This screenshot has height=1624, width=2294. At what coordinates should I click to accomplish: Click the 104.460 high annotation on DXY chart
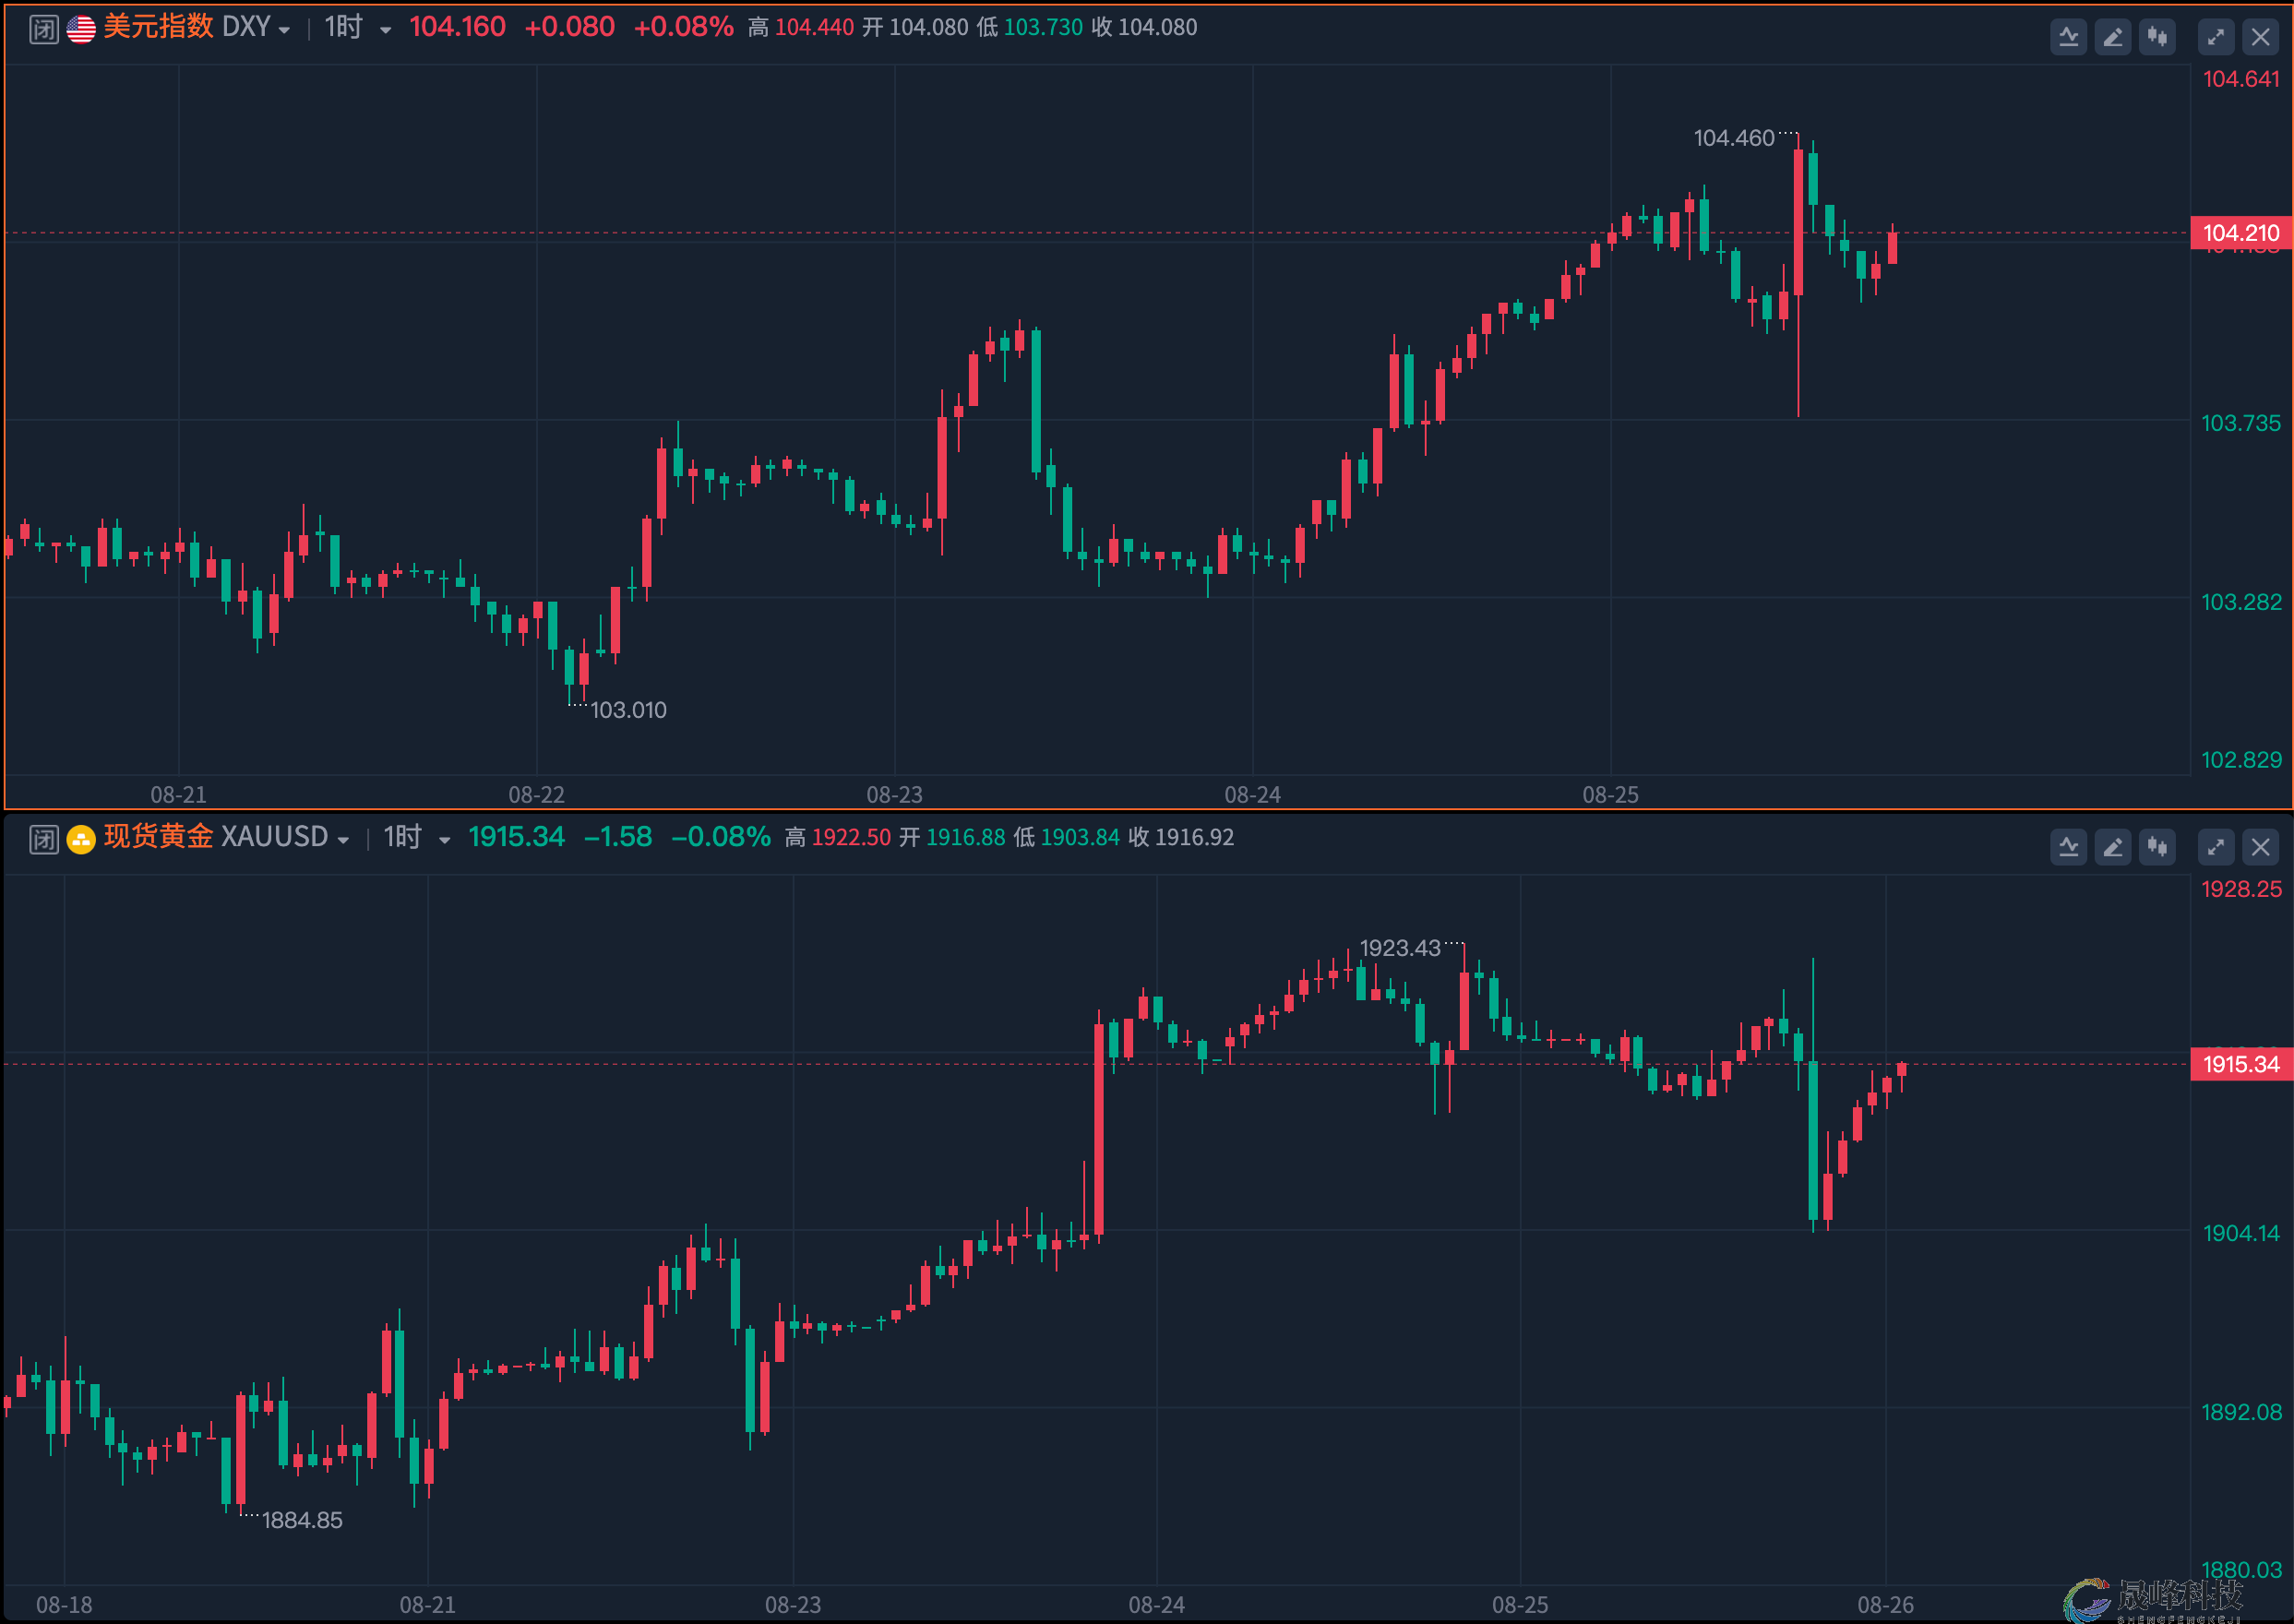pos(1734,139)
